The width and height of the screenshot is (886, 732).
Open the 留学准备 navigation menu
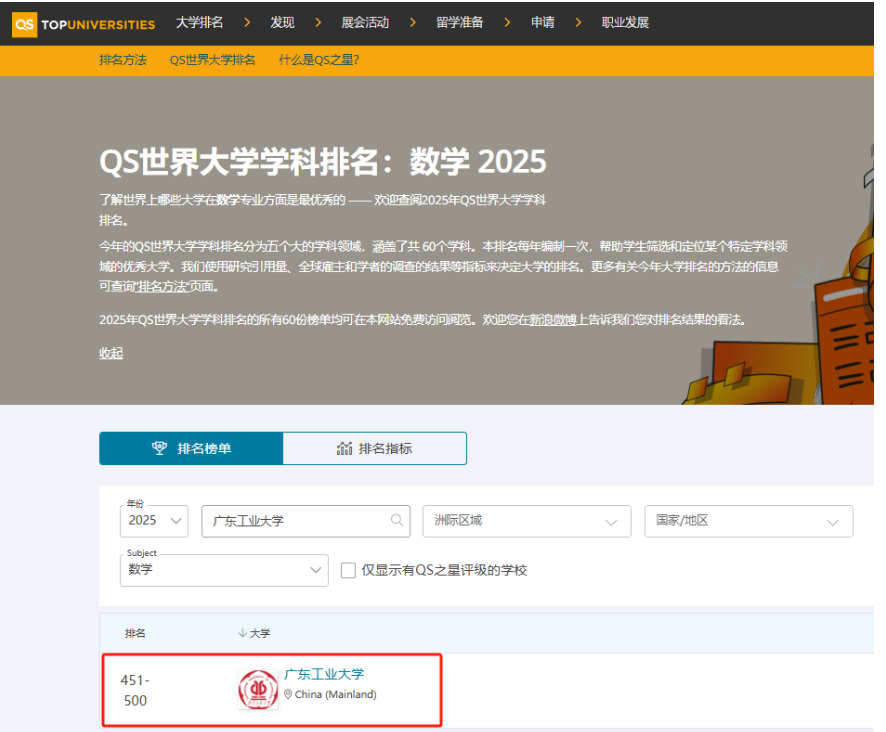459,22
